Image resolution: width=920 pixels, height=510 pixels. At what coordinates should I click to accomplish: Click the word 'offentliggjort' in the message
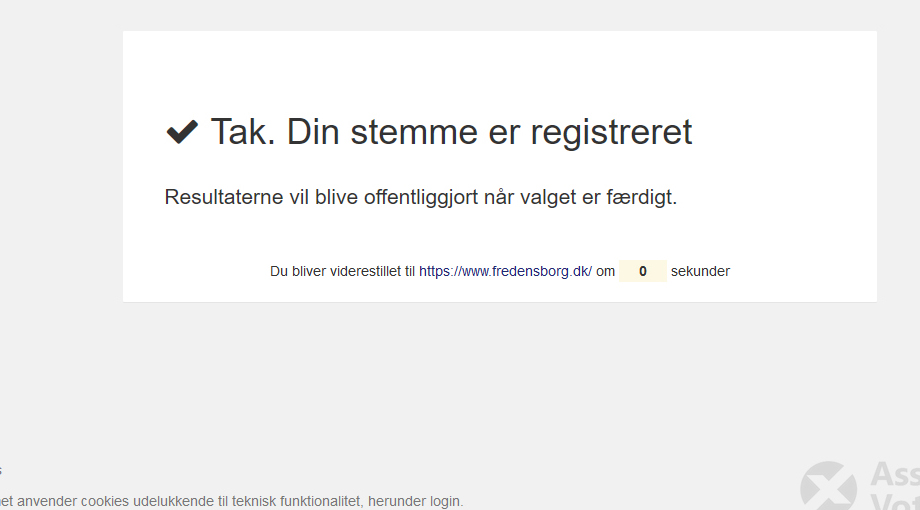[410, 197]
